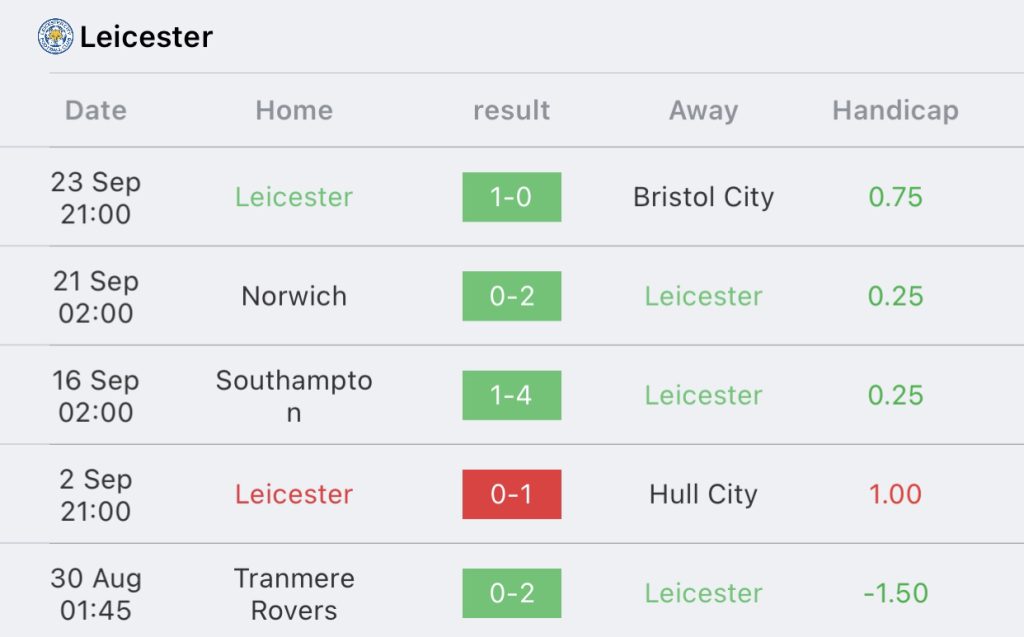Select the 0.75 handicap value
1024x637 pixels.
tap(895, 197)
